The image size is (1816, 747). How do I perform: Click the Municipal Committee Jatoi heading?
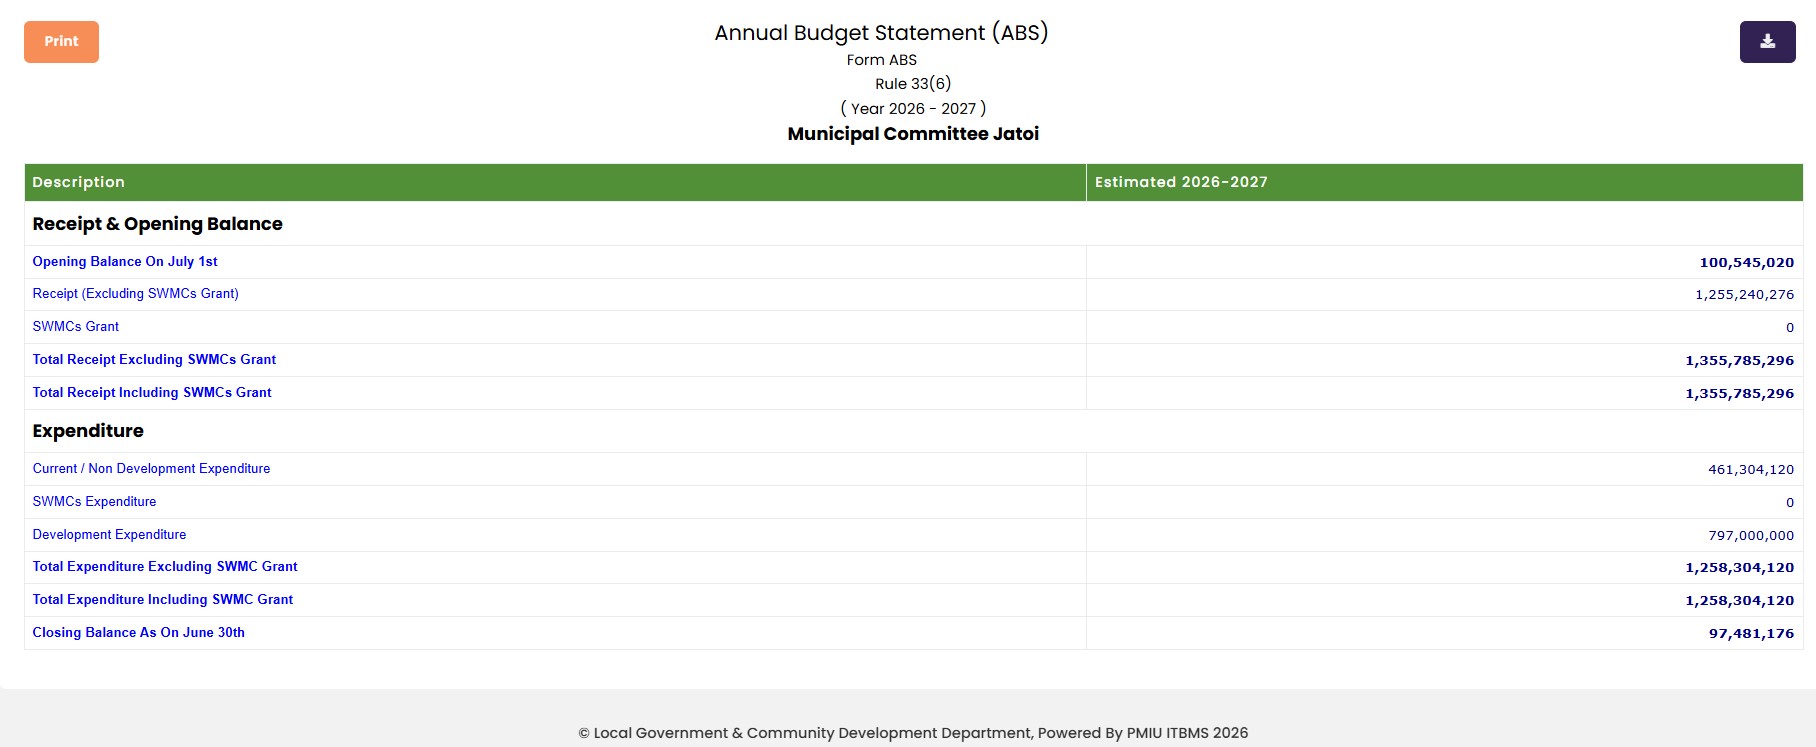coord(913,134)
